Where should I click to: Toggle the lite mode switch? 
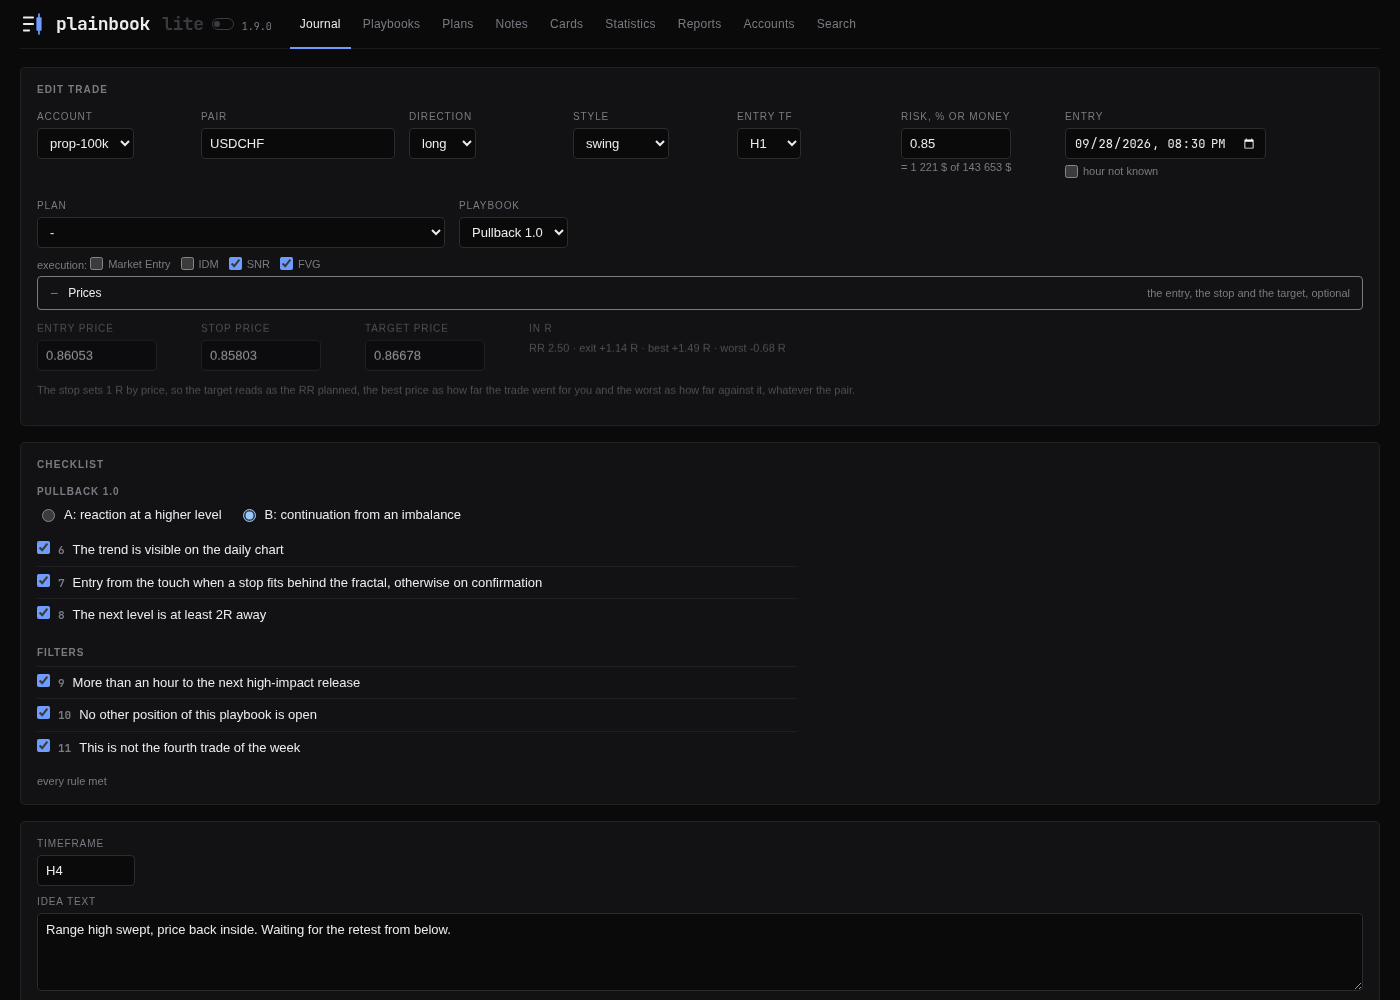223,24
